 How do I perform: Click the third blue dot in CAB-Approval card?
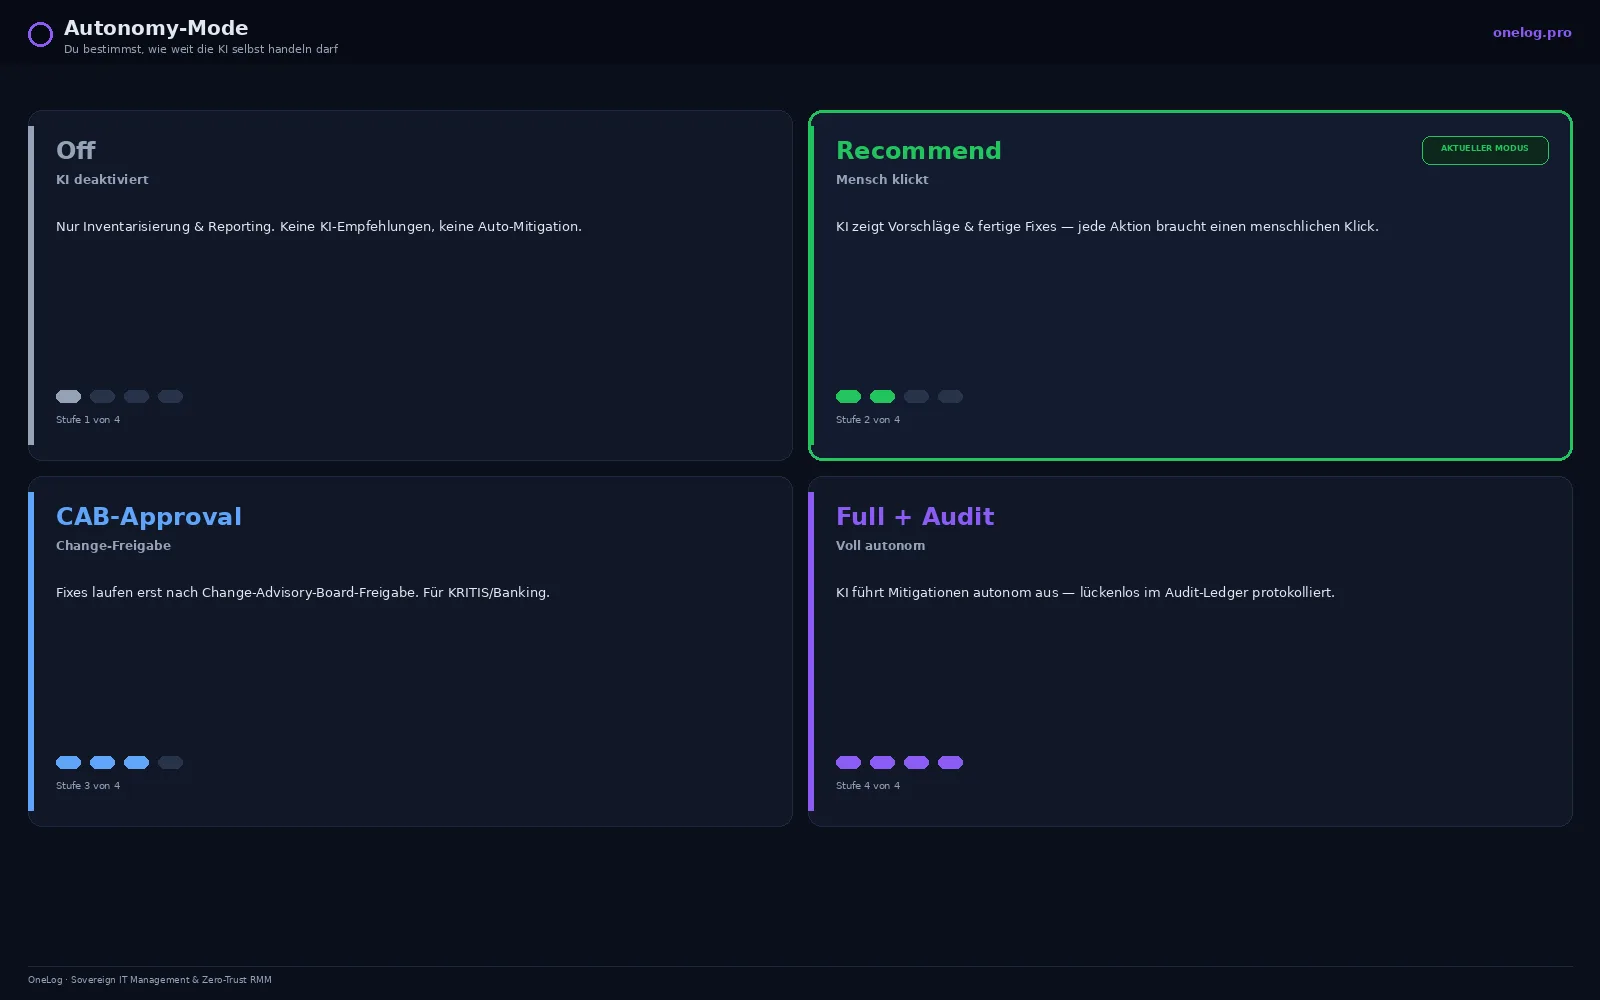point(137,763)
